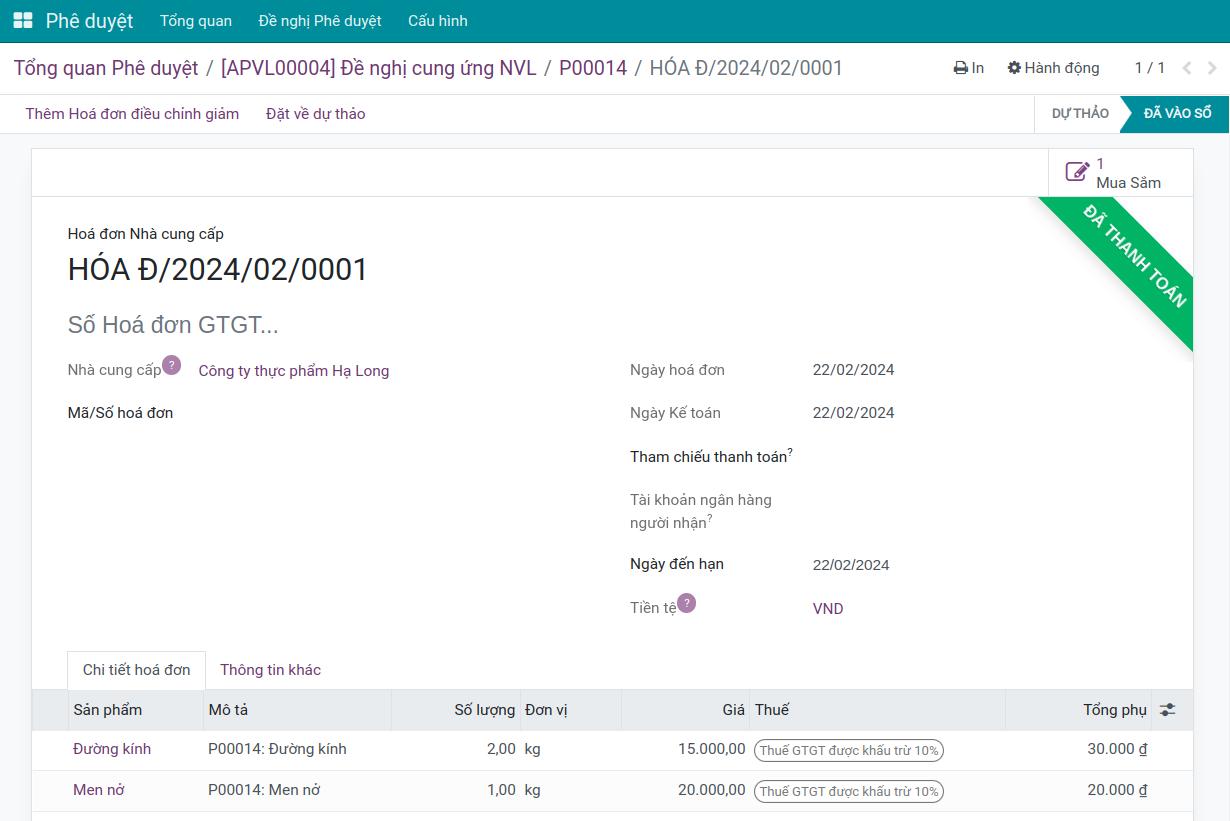Image resolution: width=1230 pixels, height=821 pixels.
Task: Click the Ngày Kế toán date value
Action: tap(854, 413)
